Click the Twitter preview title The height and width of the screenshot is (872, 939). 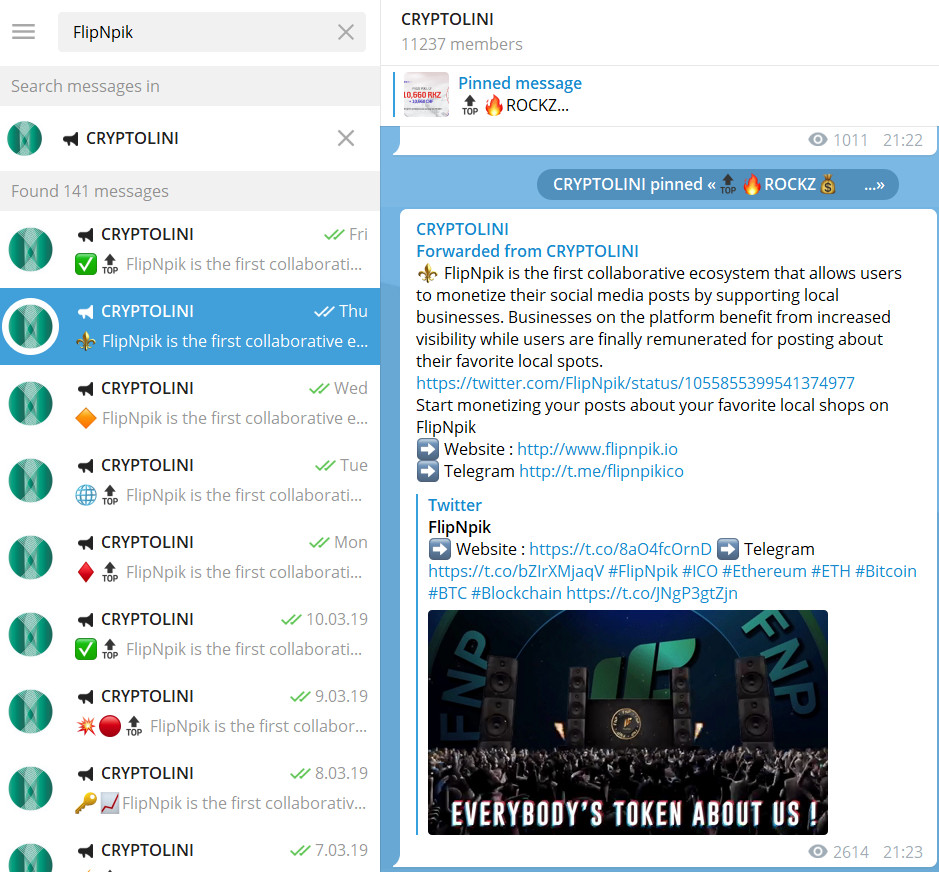455,505
